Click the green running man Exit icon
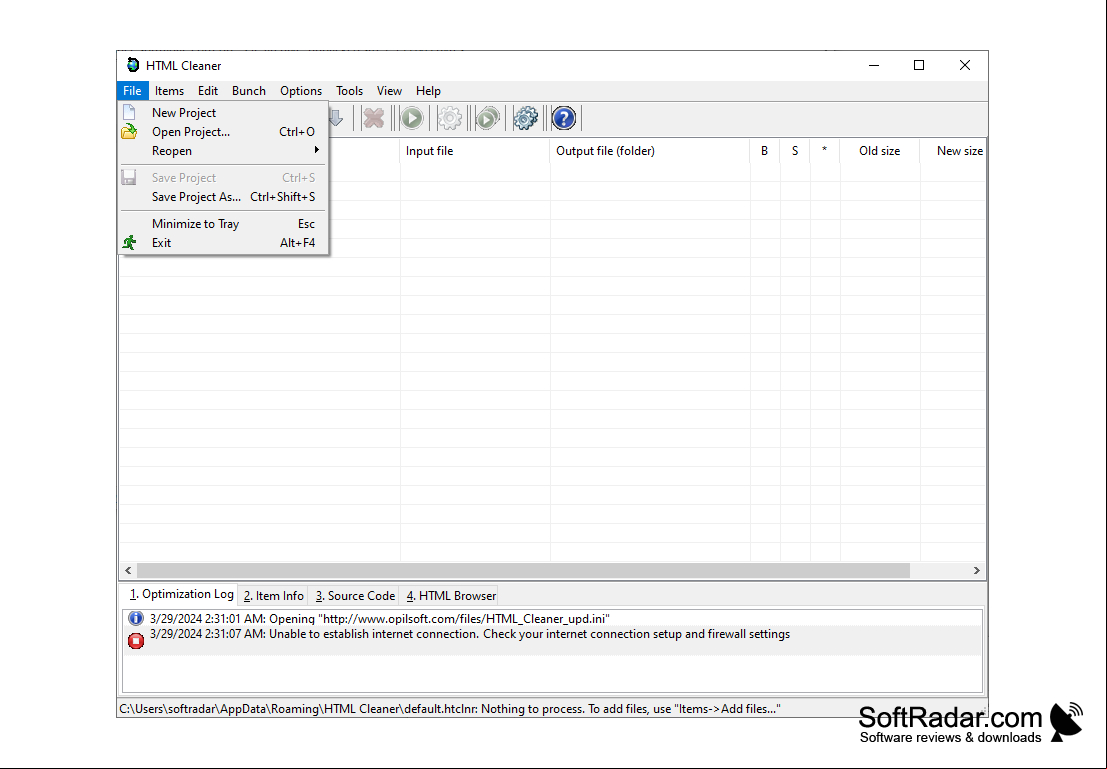1107x769 pixels. [x=129, y=242]
